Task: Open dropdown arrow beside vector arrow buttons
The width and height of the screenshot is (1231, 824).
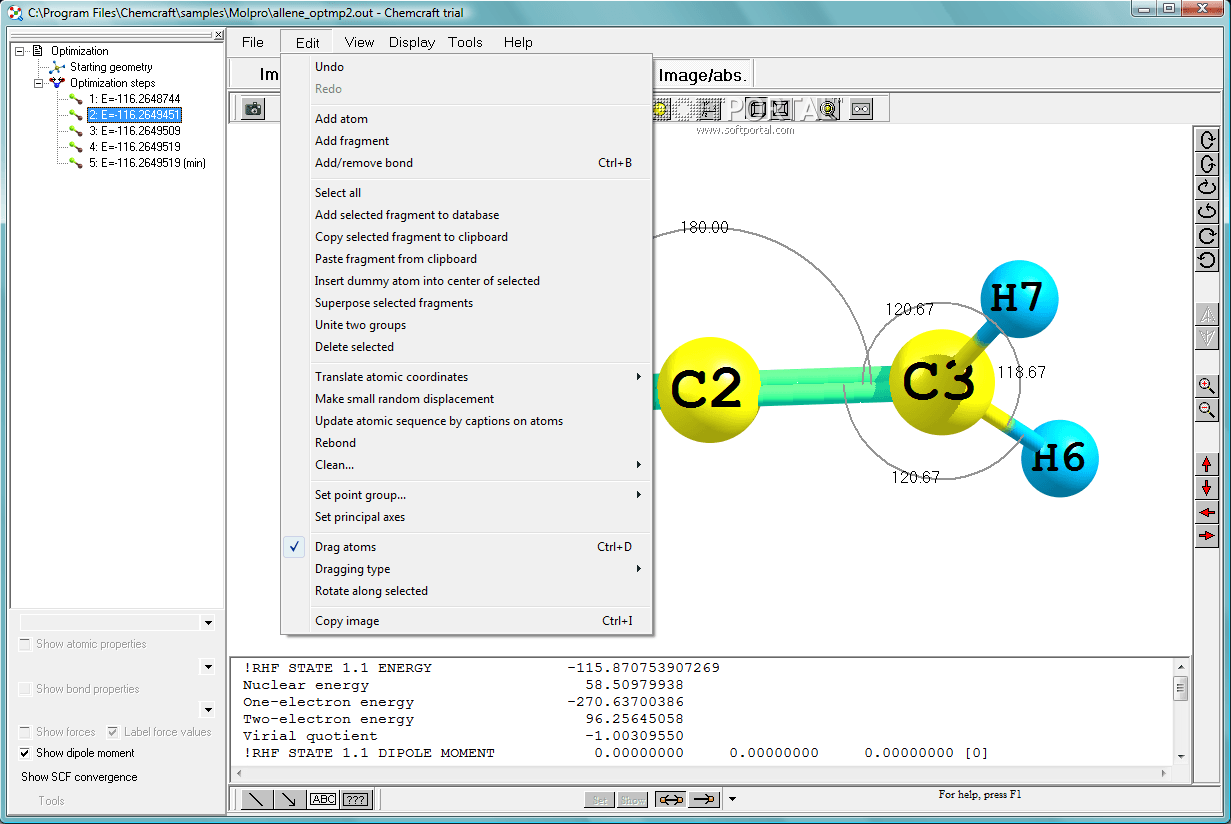Action: click(732, 799)
